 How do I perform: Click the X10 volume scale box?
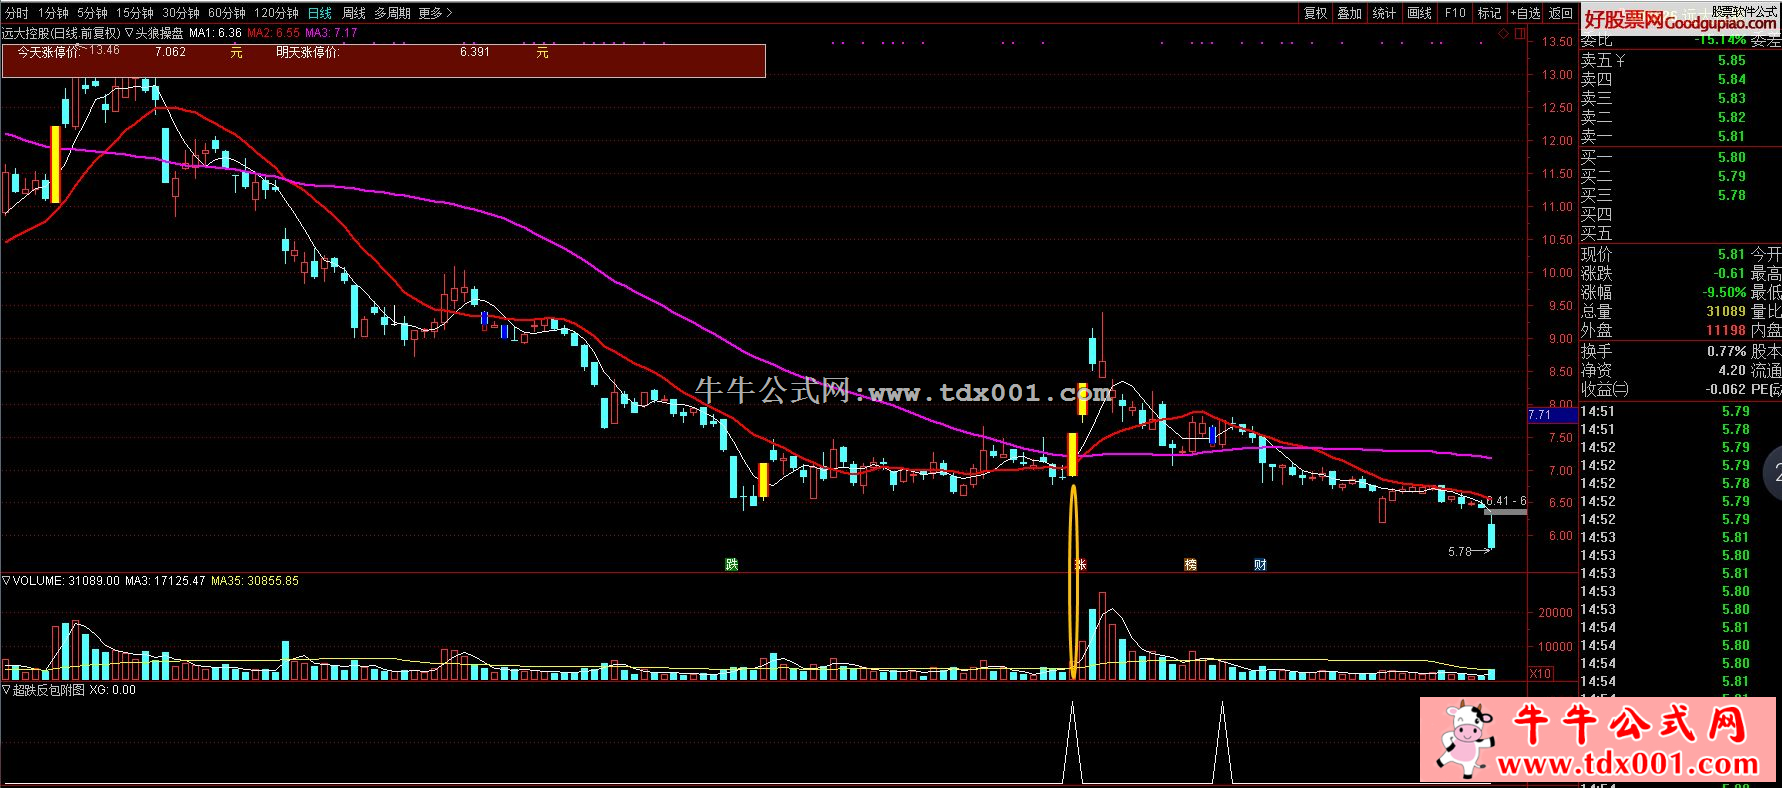[1541, 674]
